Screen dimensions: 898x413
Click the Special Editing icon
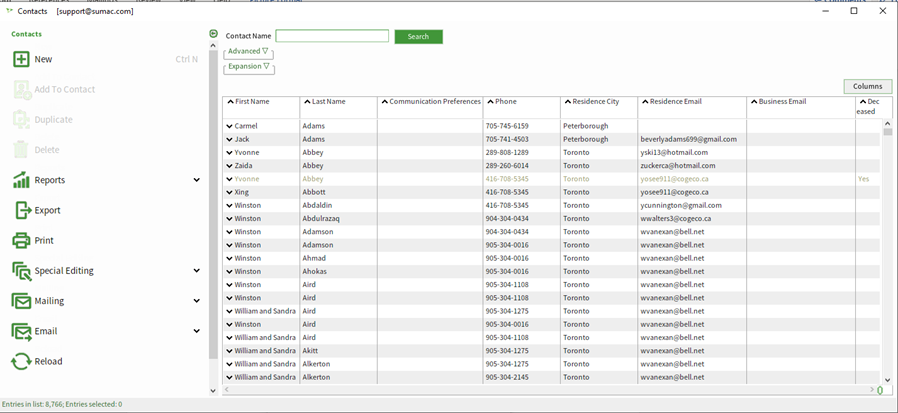tap(21, 271)
